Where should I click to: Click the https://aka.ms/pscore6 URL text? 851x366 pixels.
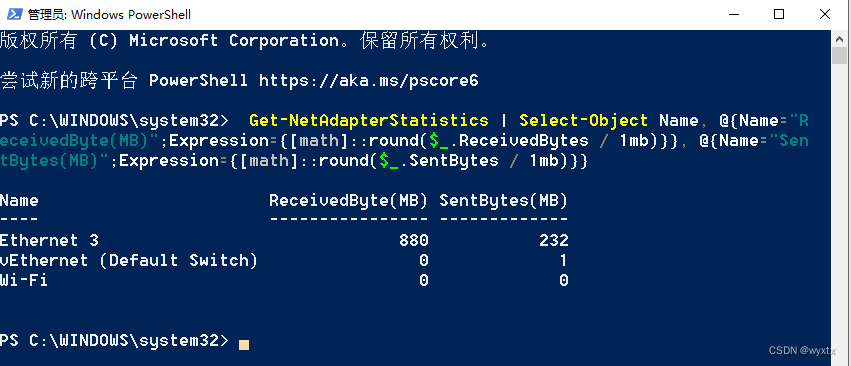369,81
